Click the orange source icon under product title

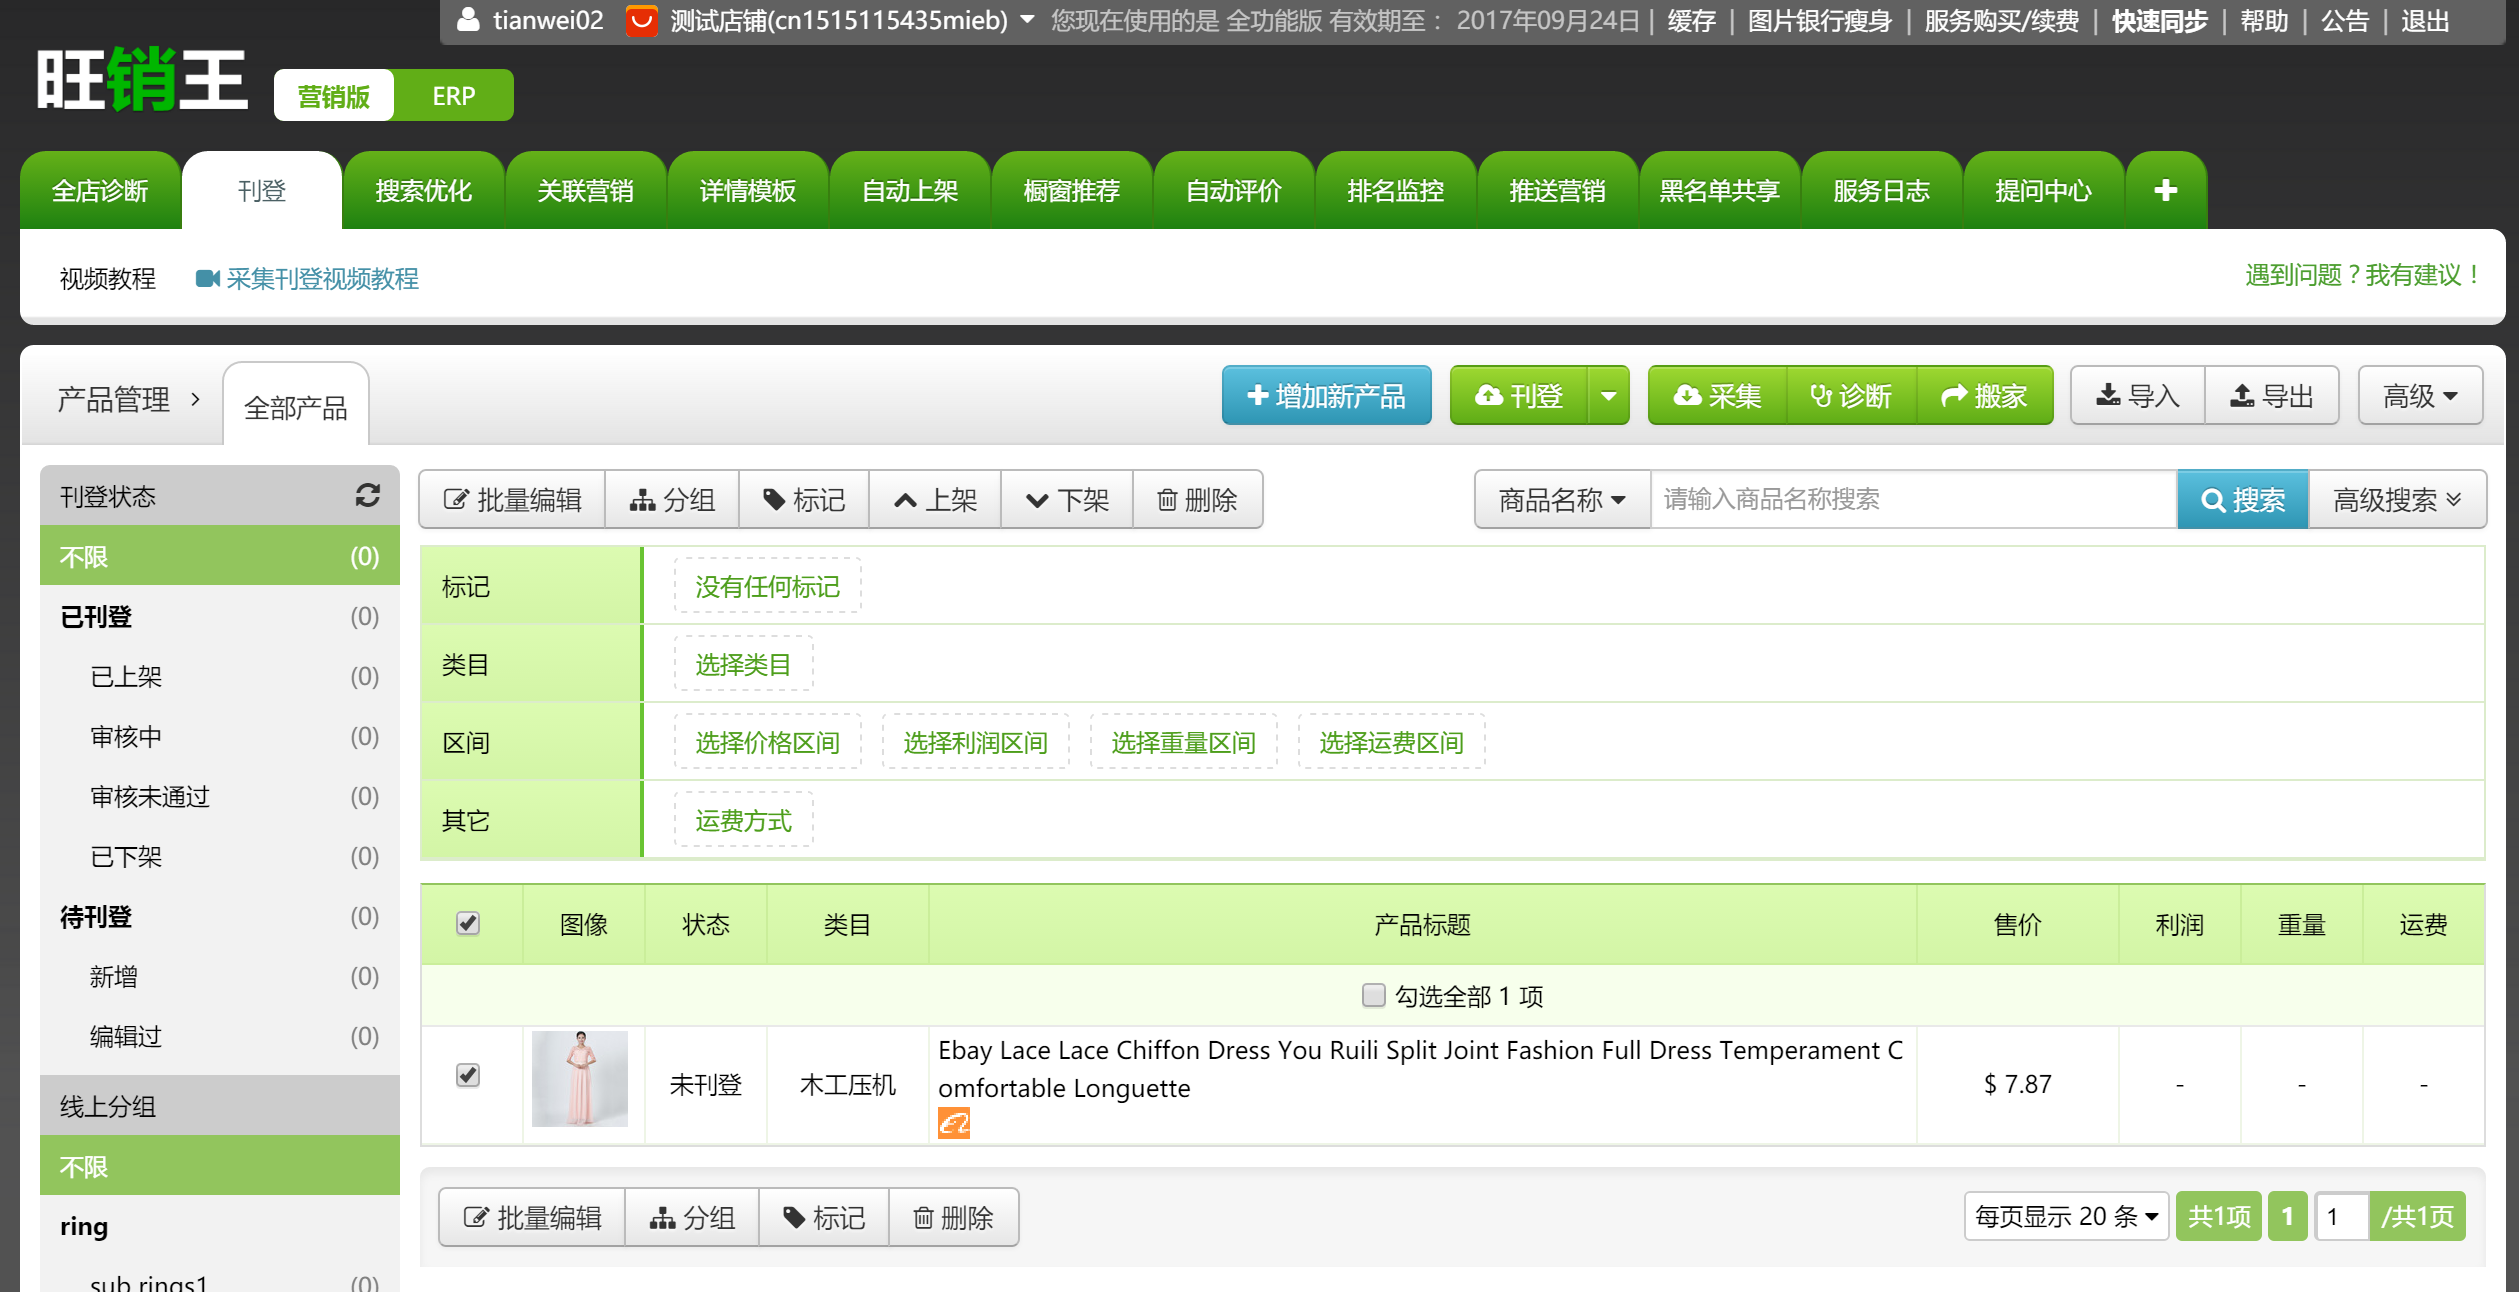tap(953, 1123)
